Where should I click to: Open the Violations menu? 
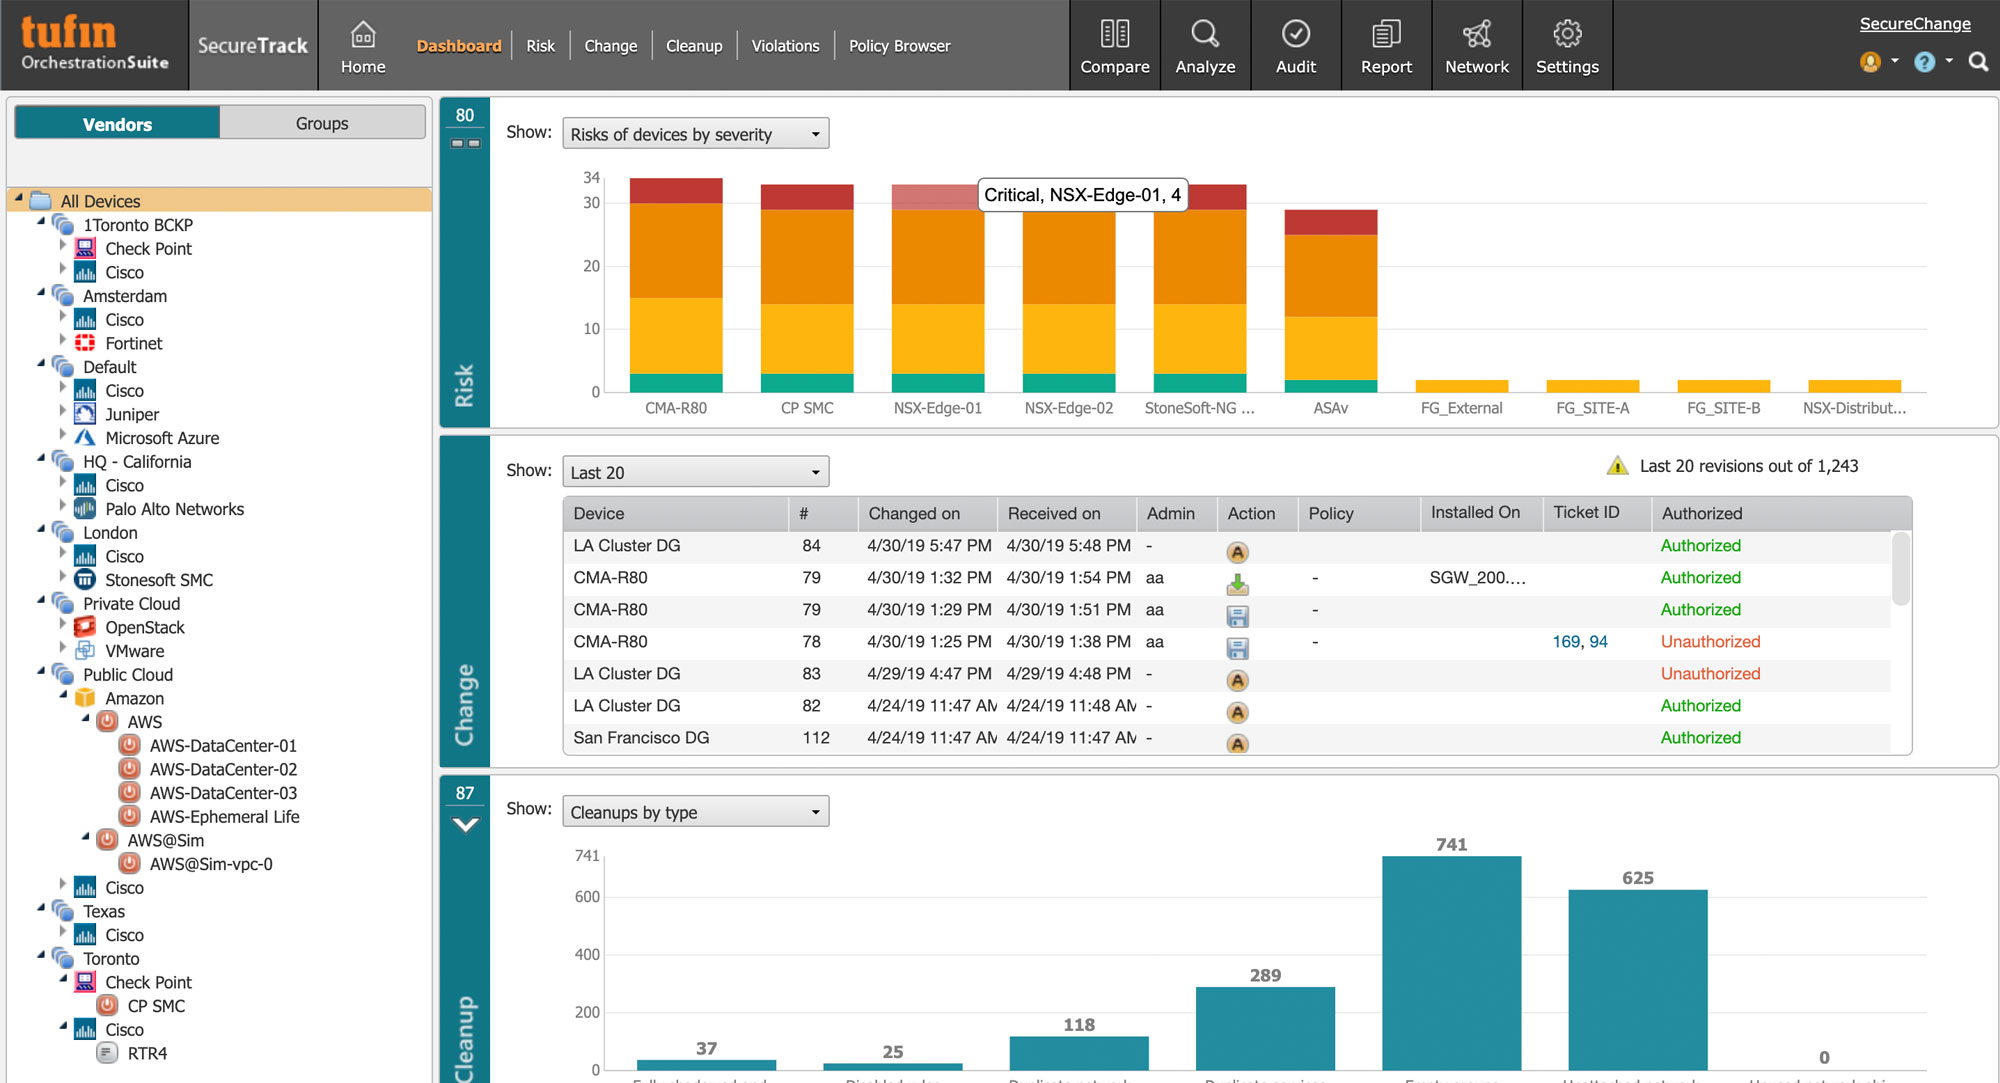click(x=785, y=46)
